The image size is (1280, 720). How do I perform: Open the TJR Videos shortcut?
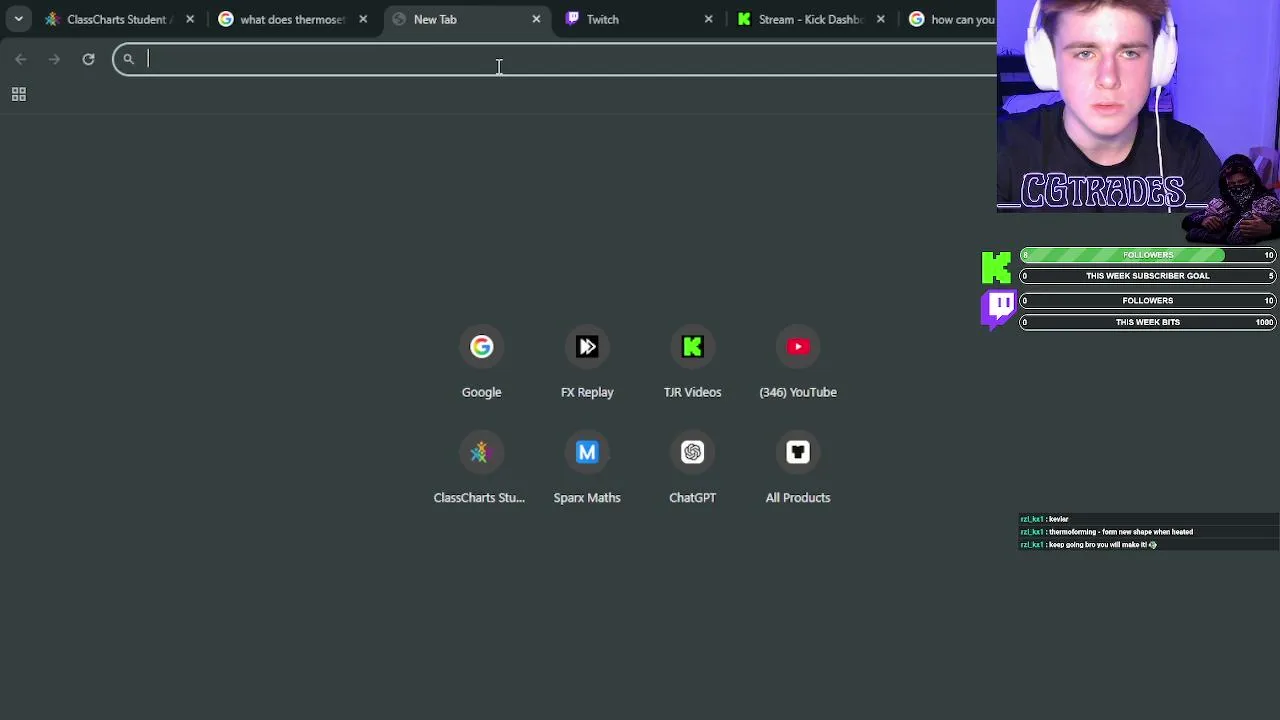pos(692,362)
